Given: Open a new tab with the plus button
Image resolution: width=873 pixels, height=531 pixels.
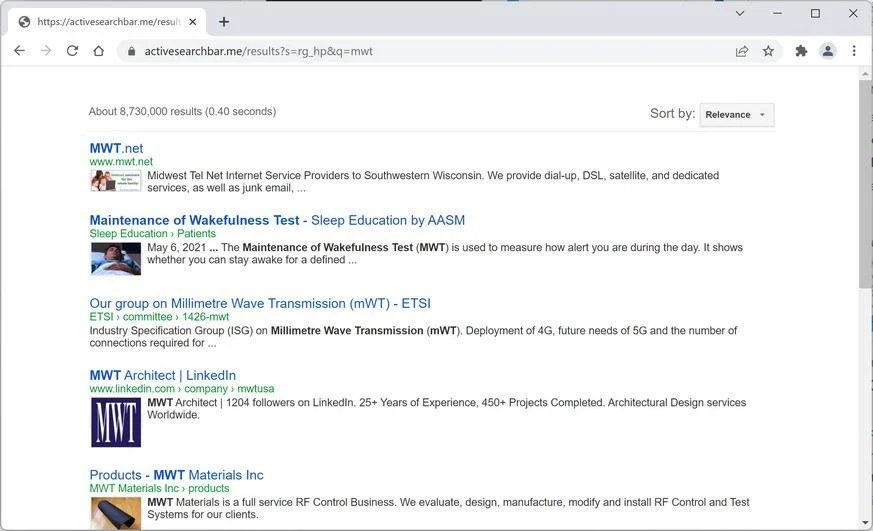Looking at the screenshot, I should click(x=224, y=22).
